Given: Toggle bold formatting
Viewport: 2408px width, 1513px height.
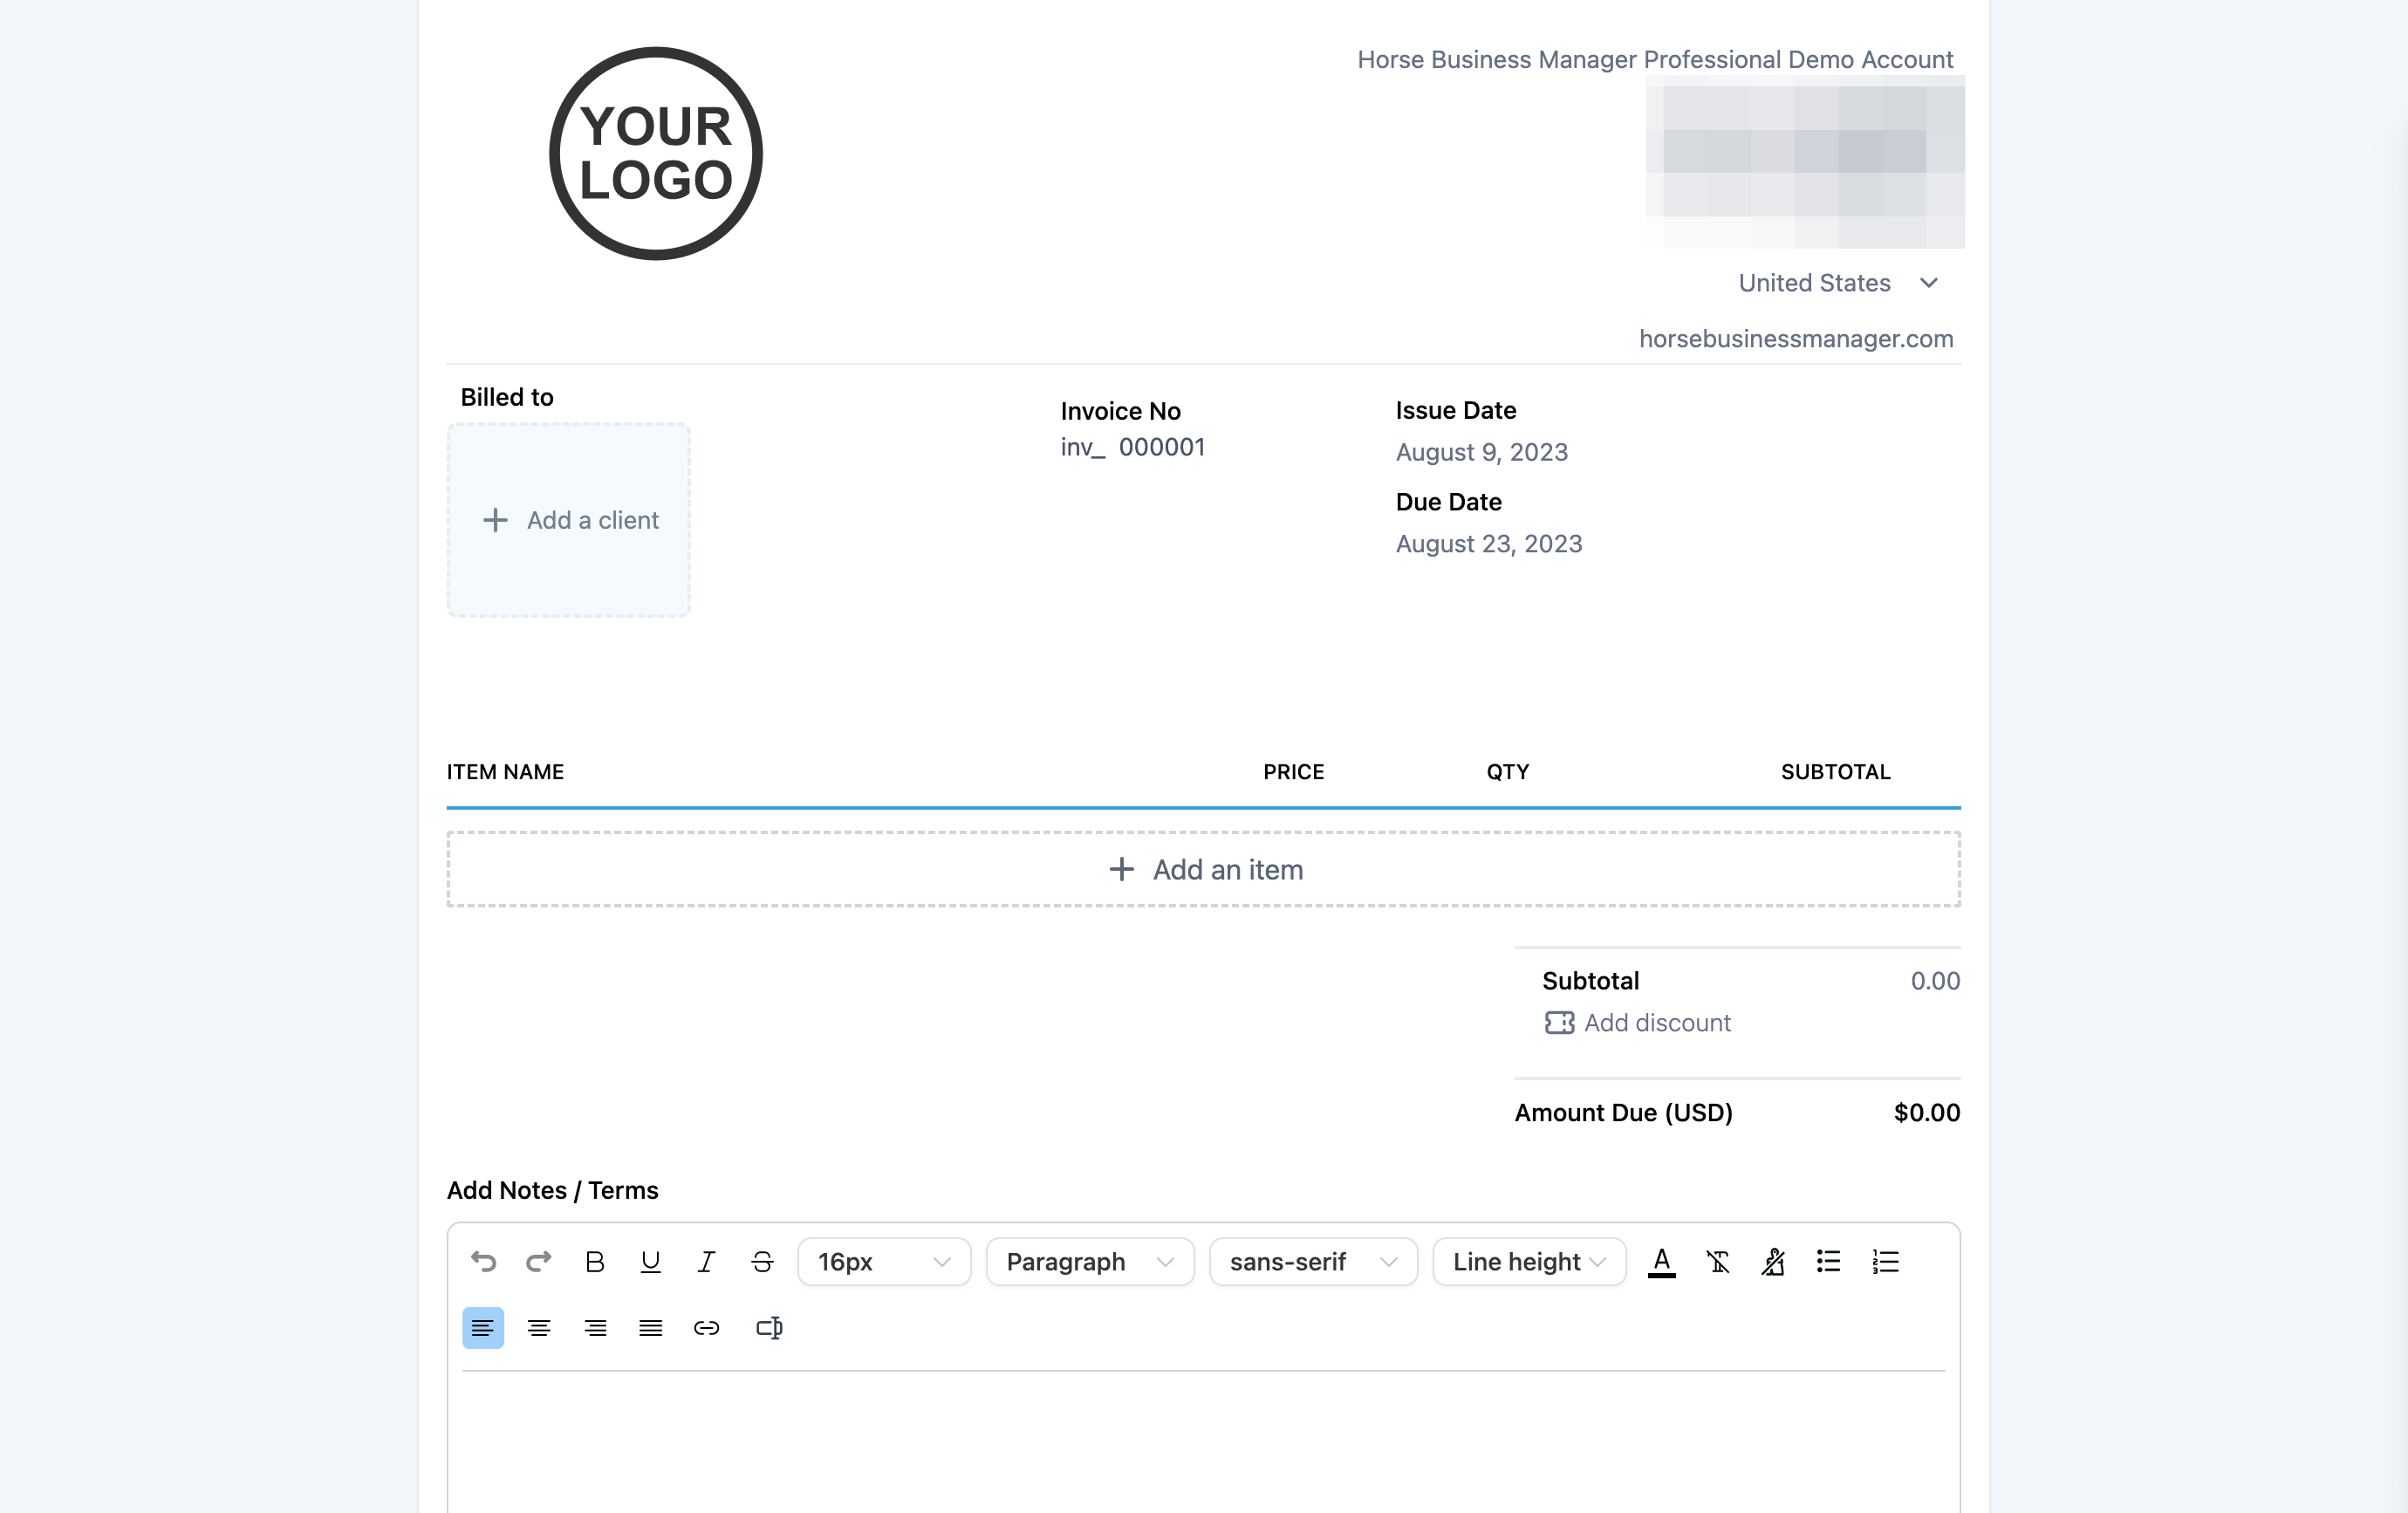Looking at the screenshot, I should [595, 1262].
